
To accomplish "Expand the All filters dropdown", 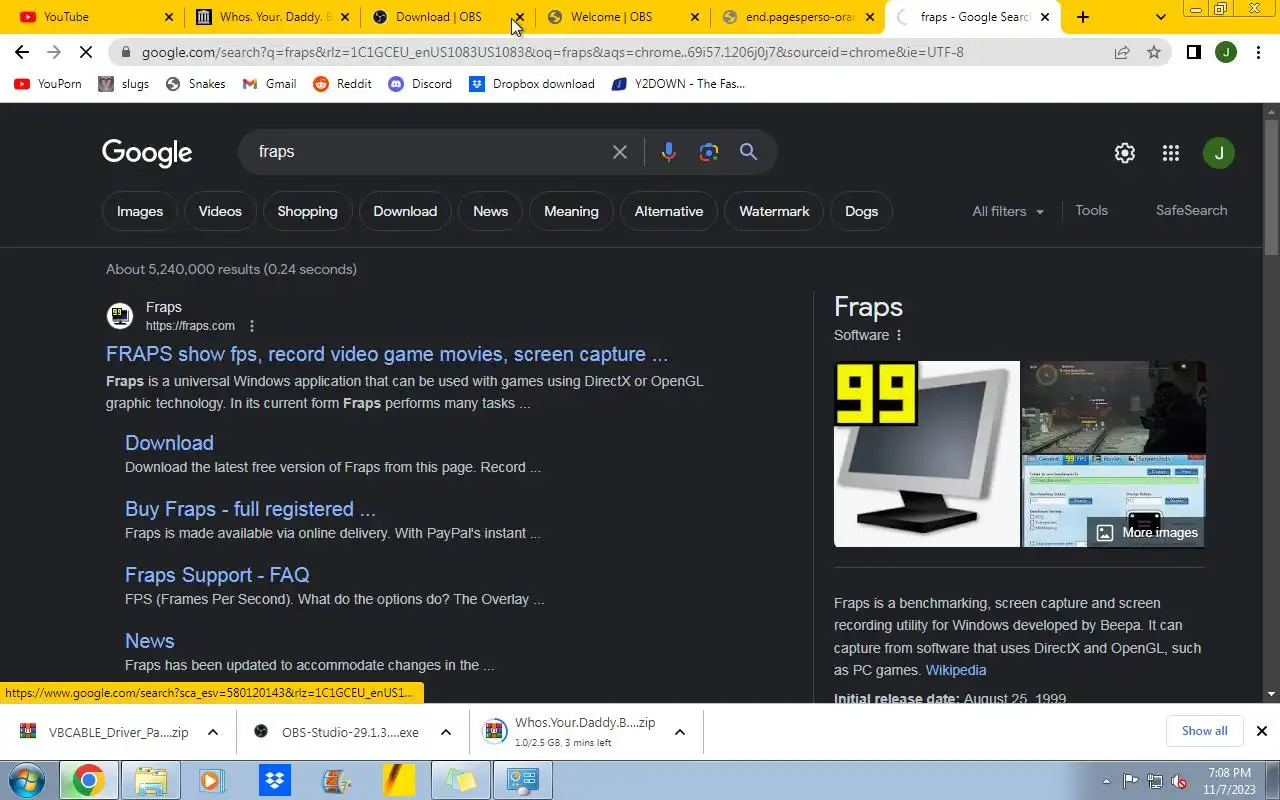I will click(1008, 211).
